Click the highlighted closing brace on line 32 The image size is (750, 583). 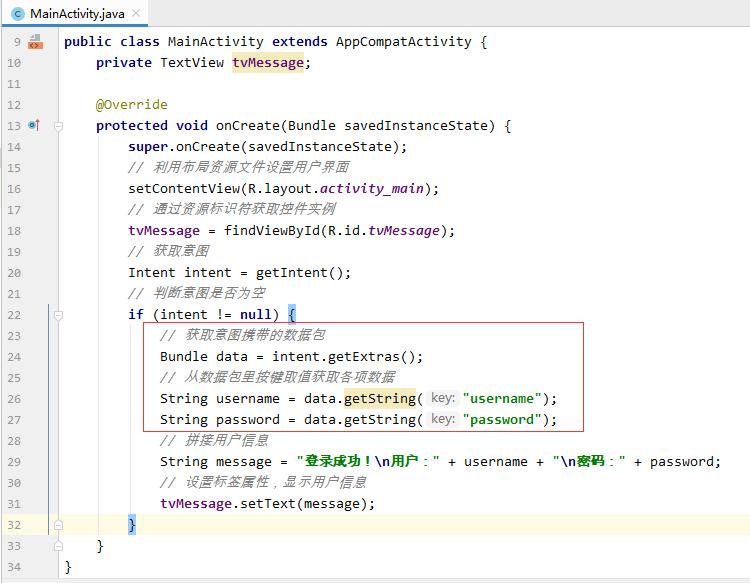tap(132, 525)
